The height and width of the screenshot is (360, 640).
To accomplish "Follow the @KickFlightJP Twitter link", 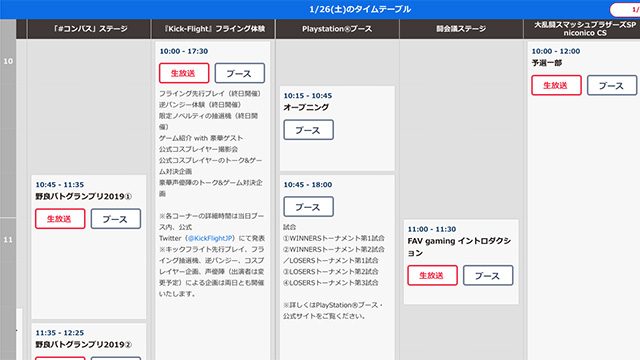I will (x=210, y=238).
